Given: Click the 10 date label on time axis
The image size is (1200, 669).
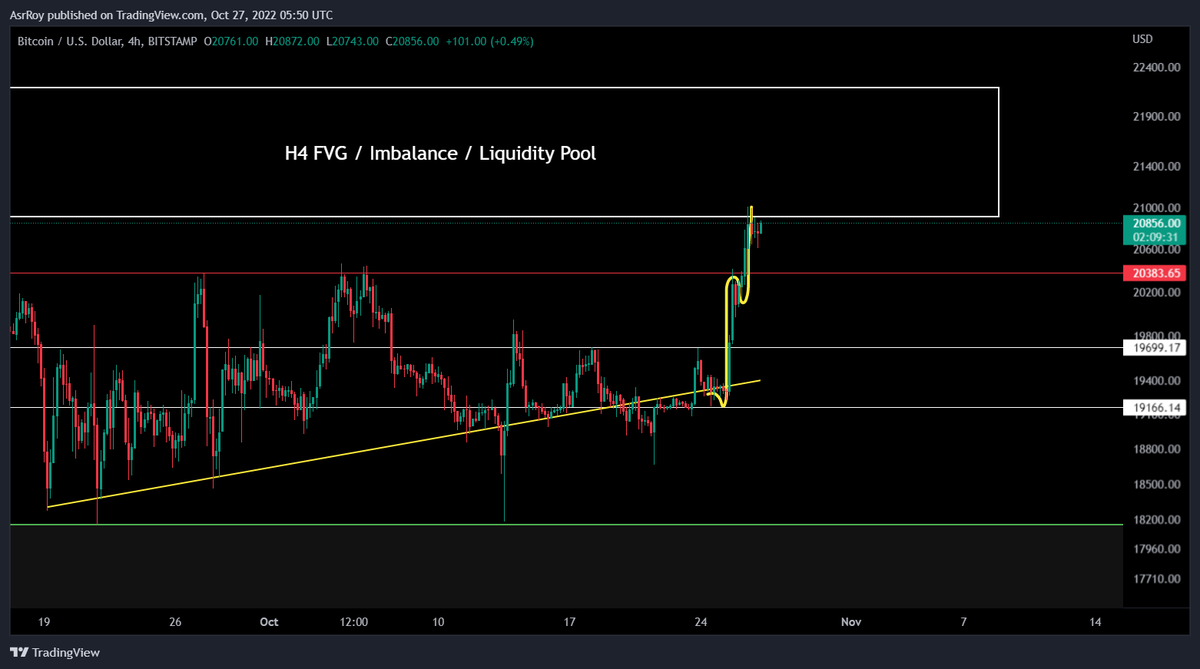Looking at the screenshot, I should pyautogui.click(x=439, y=622).
